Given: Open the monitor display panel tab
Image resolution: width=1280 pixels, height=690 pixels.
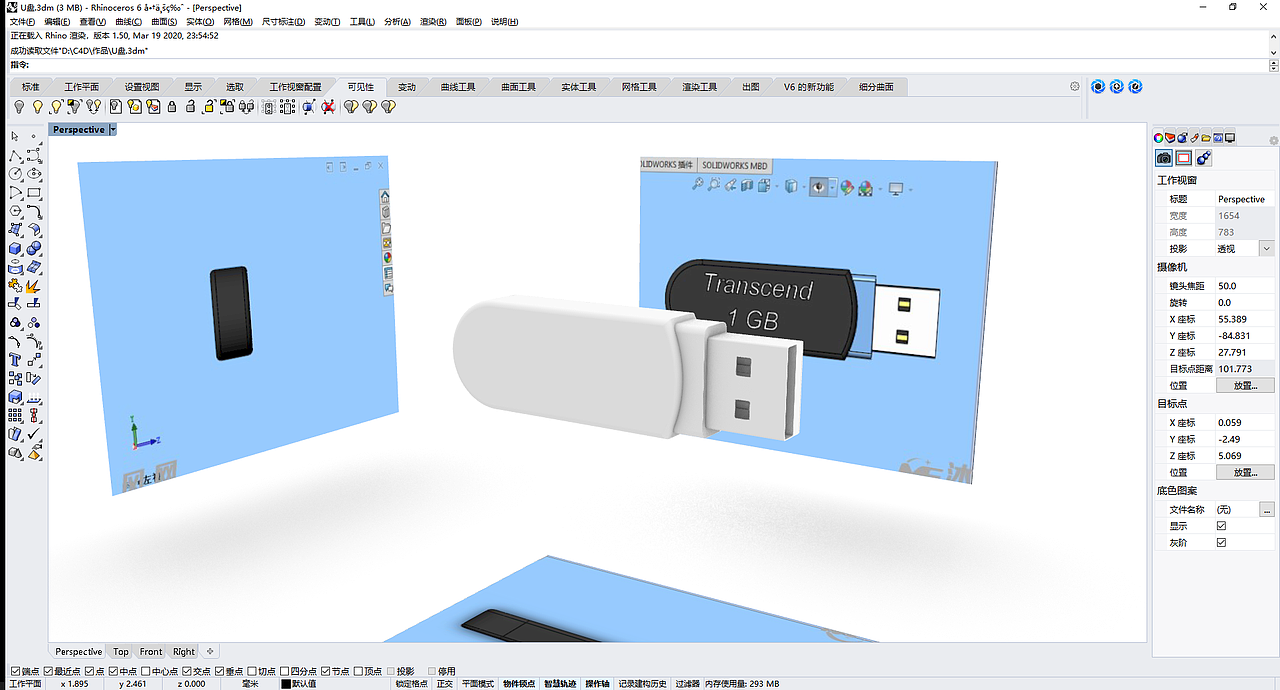Looking at the screenshot, I should pos(1231,138).
